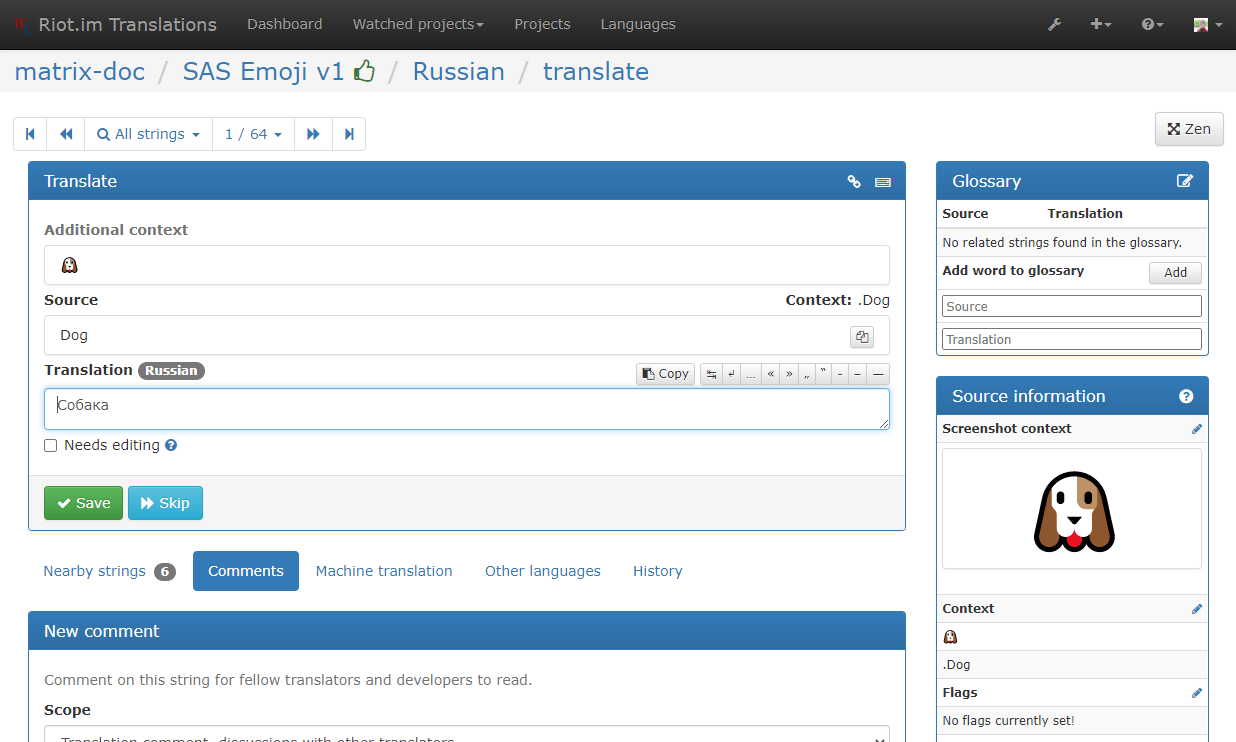The height and width of the screenshot is (742, 1236).
Task: Switch to the Machine translation tab
Action: click(x=384, y=571)
